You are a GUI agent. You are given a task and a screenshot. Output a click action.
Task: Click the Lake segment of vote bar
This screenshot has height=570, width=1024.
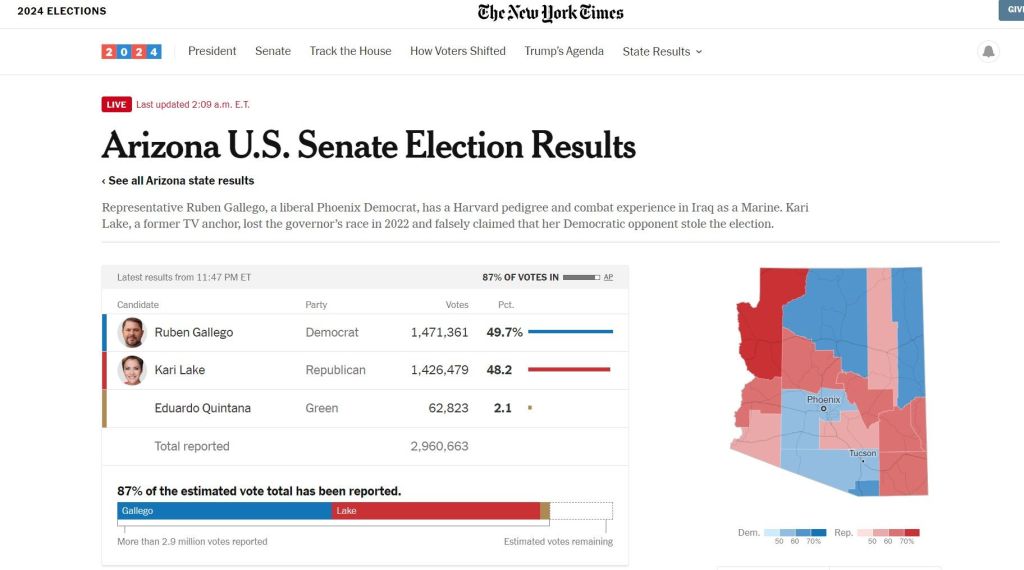click(x=435, y=511)
